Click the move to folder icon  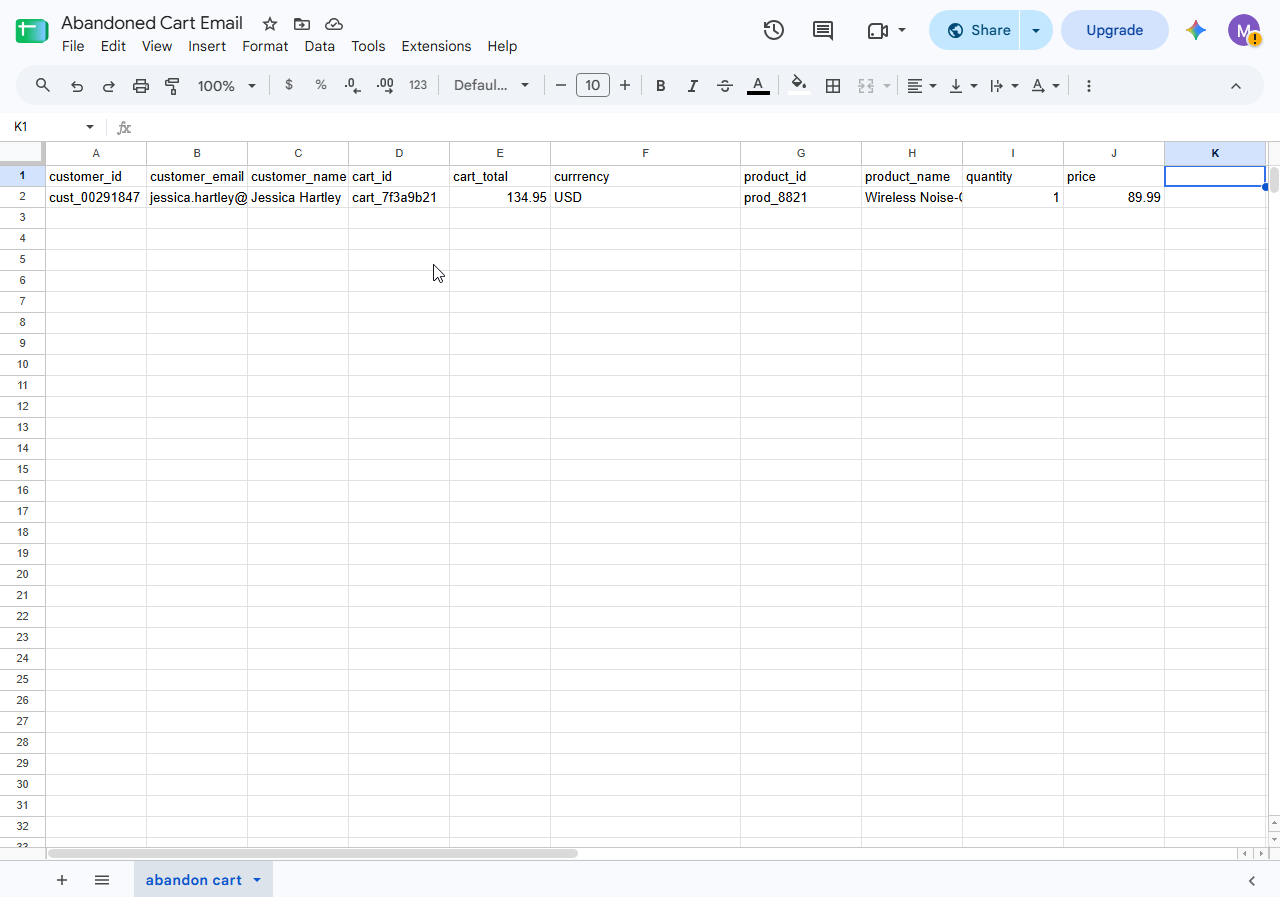(x=302, y=24)
